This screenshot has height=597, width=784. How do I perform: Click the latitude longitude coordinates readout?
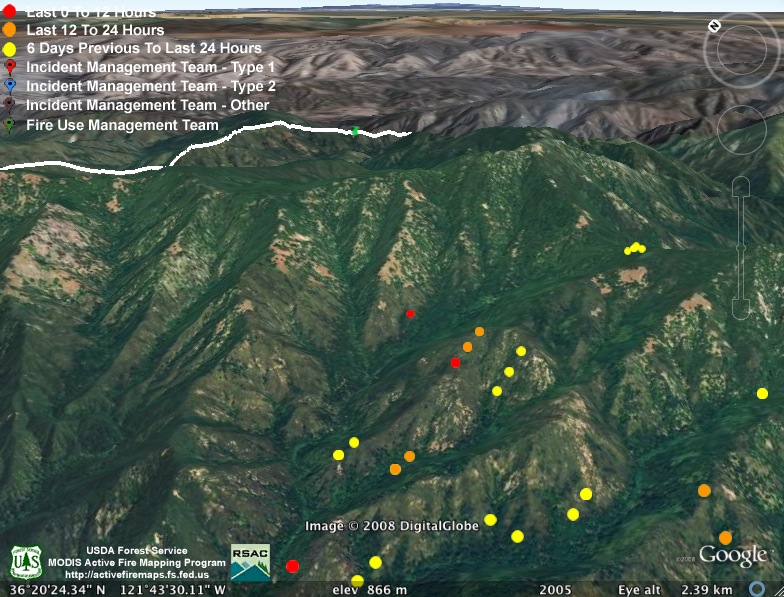118,589
